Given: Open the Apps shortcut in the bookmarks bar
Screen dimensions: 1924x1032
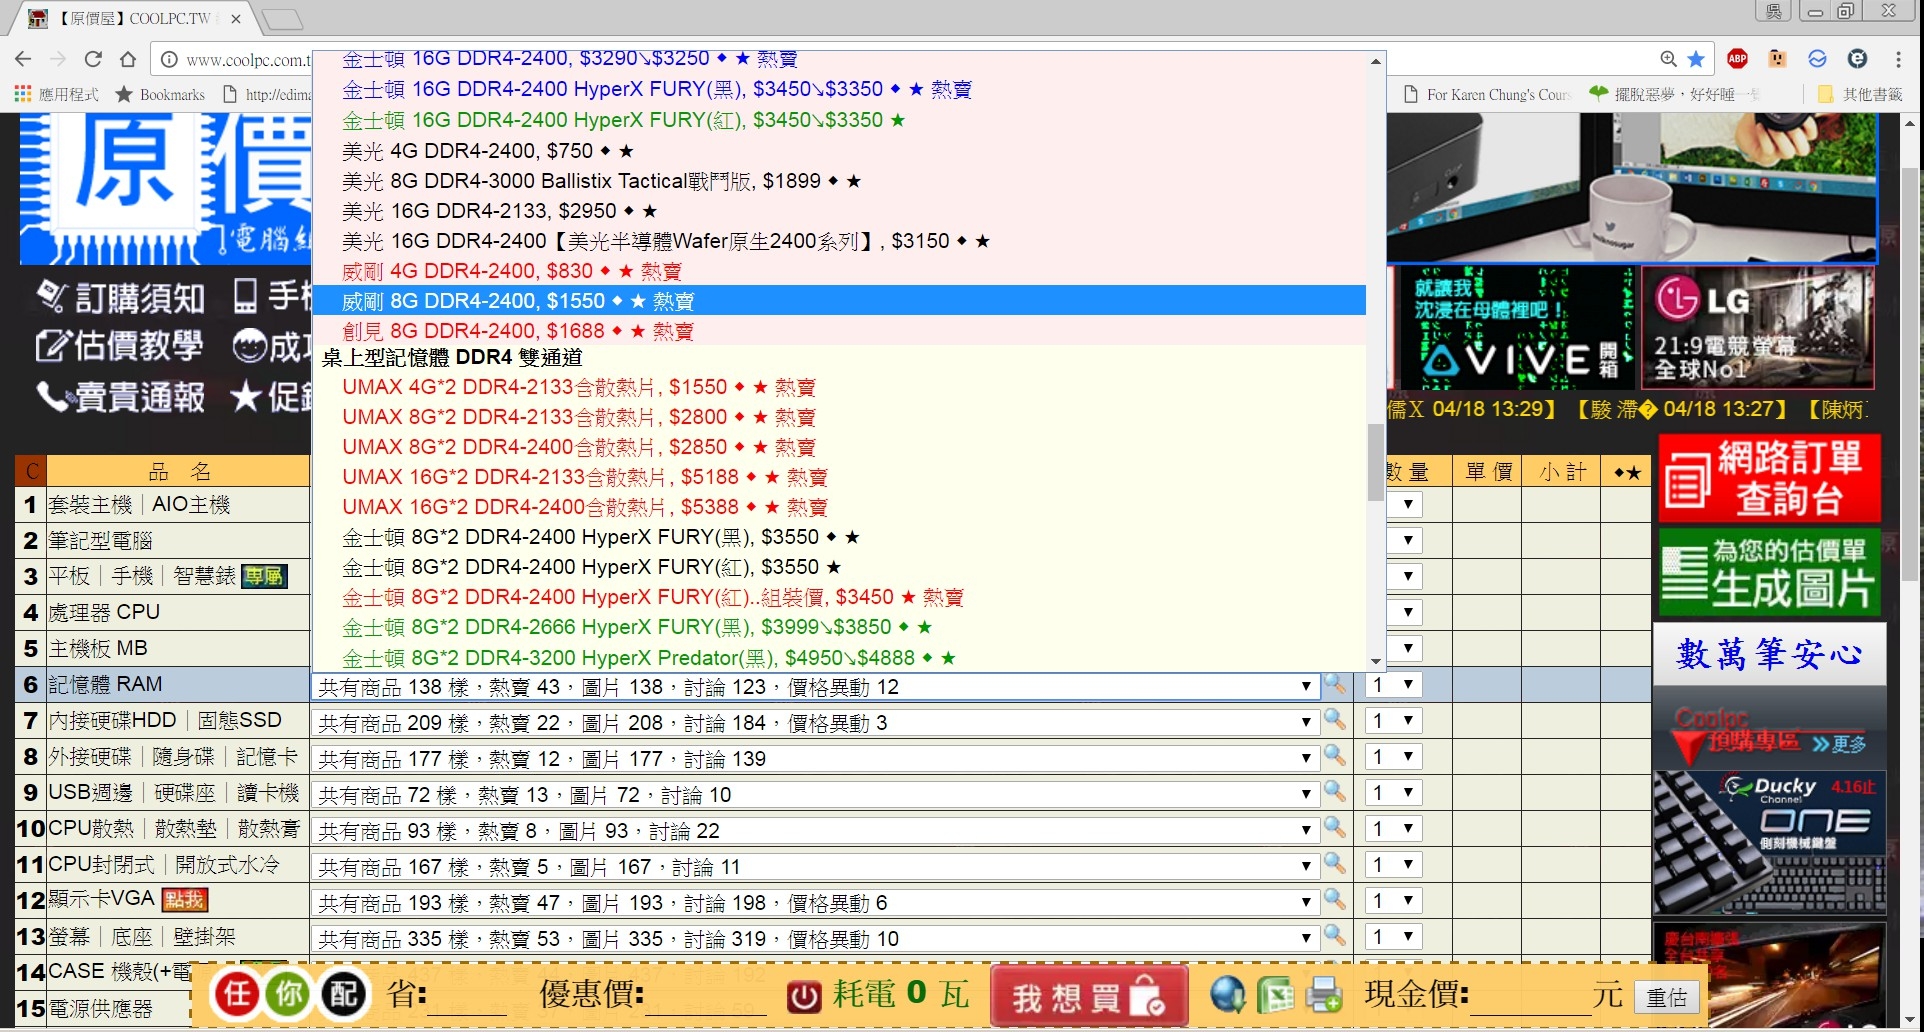Looking at the screenshot, I should (57, 94).
